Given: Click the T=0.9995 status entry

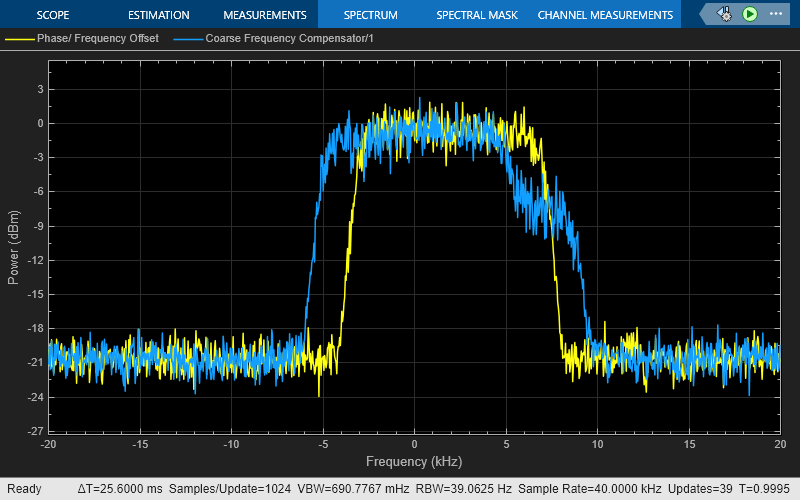Looking at the screenshot, I should (764, 489).
